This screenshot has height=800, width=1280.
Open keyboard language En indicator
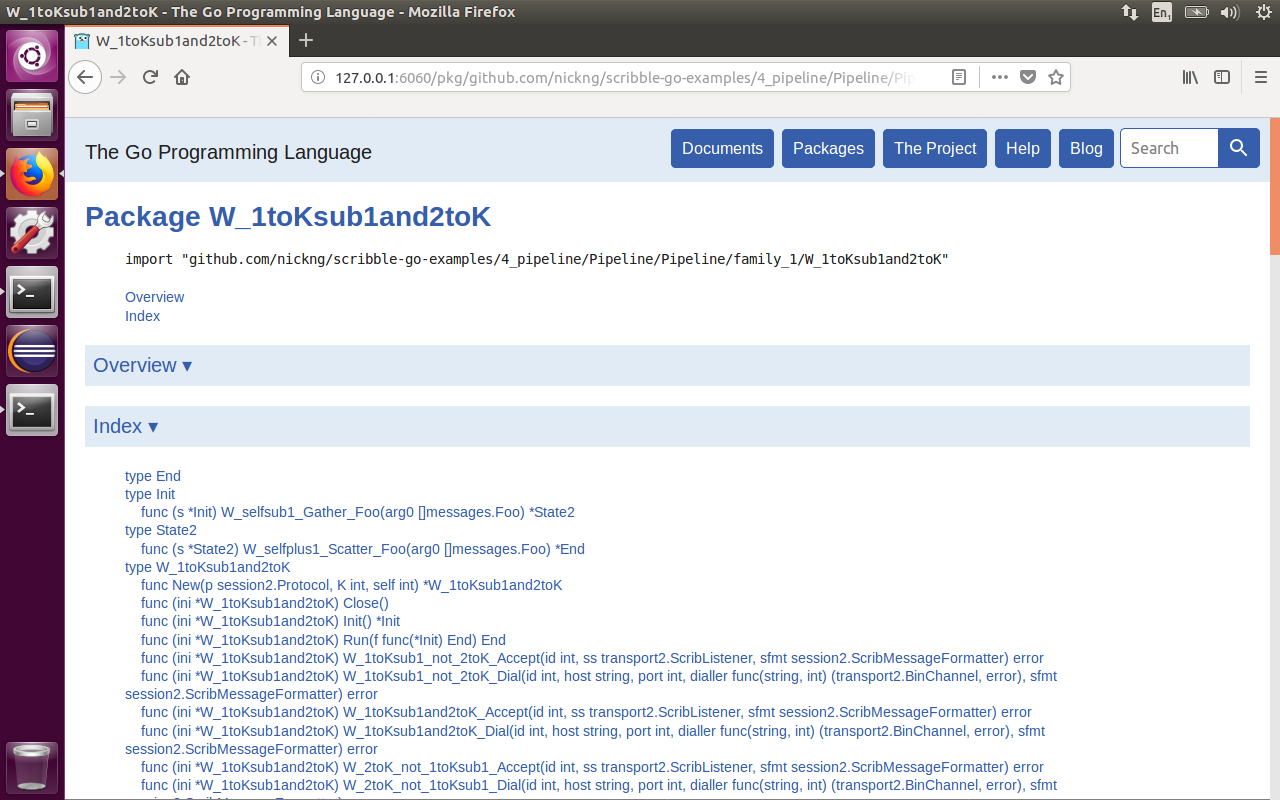[x=1161, y=12]
